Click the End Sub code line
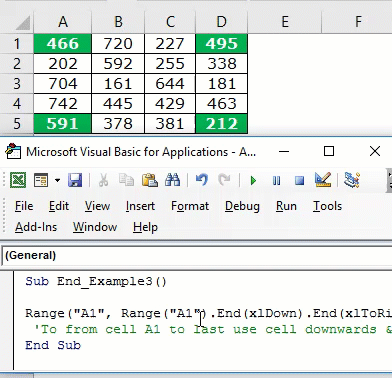The height and width of the screenshot is (378, 392). [53, 345]
